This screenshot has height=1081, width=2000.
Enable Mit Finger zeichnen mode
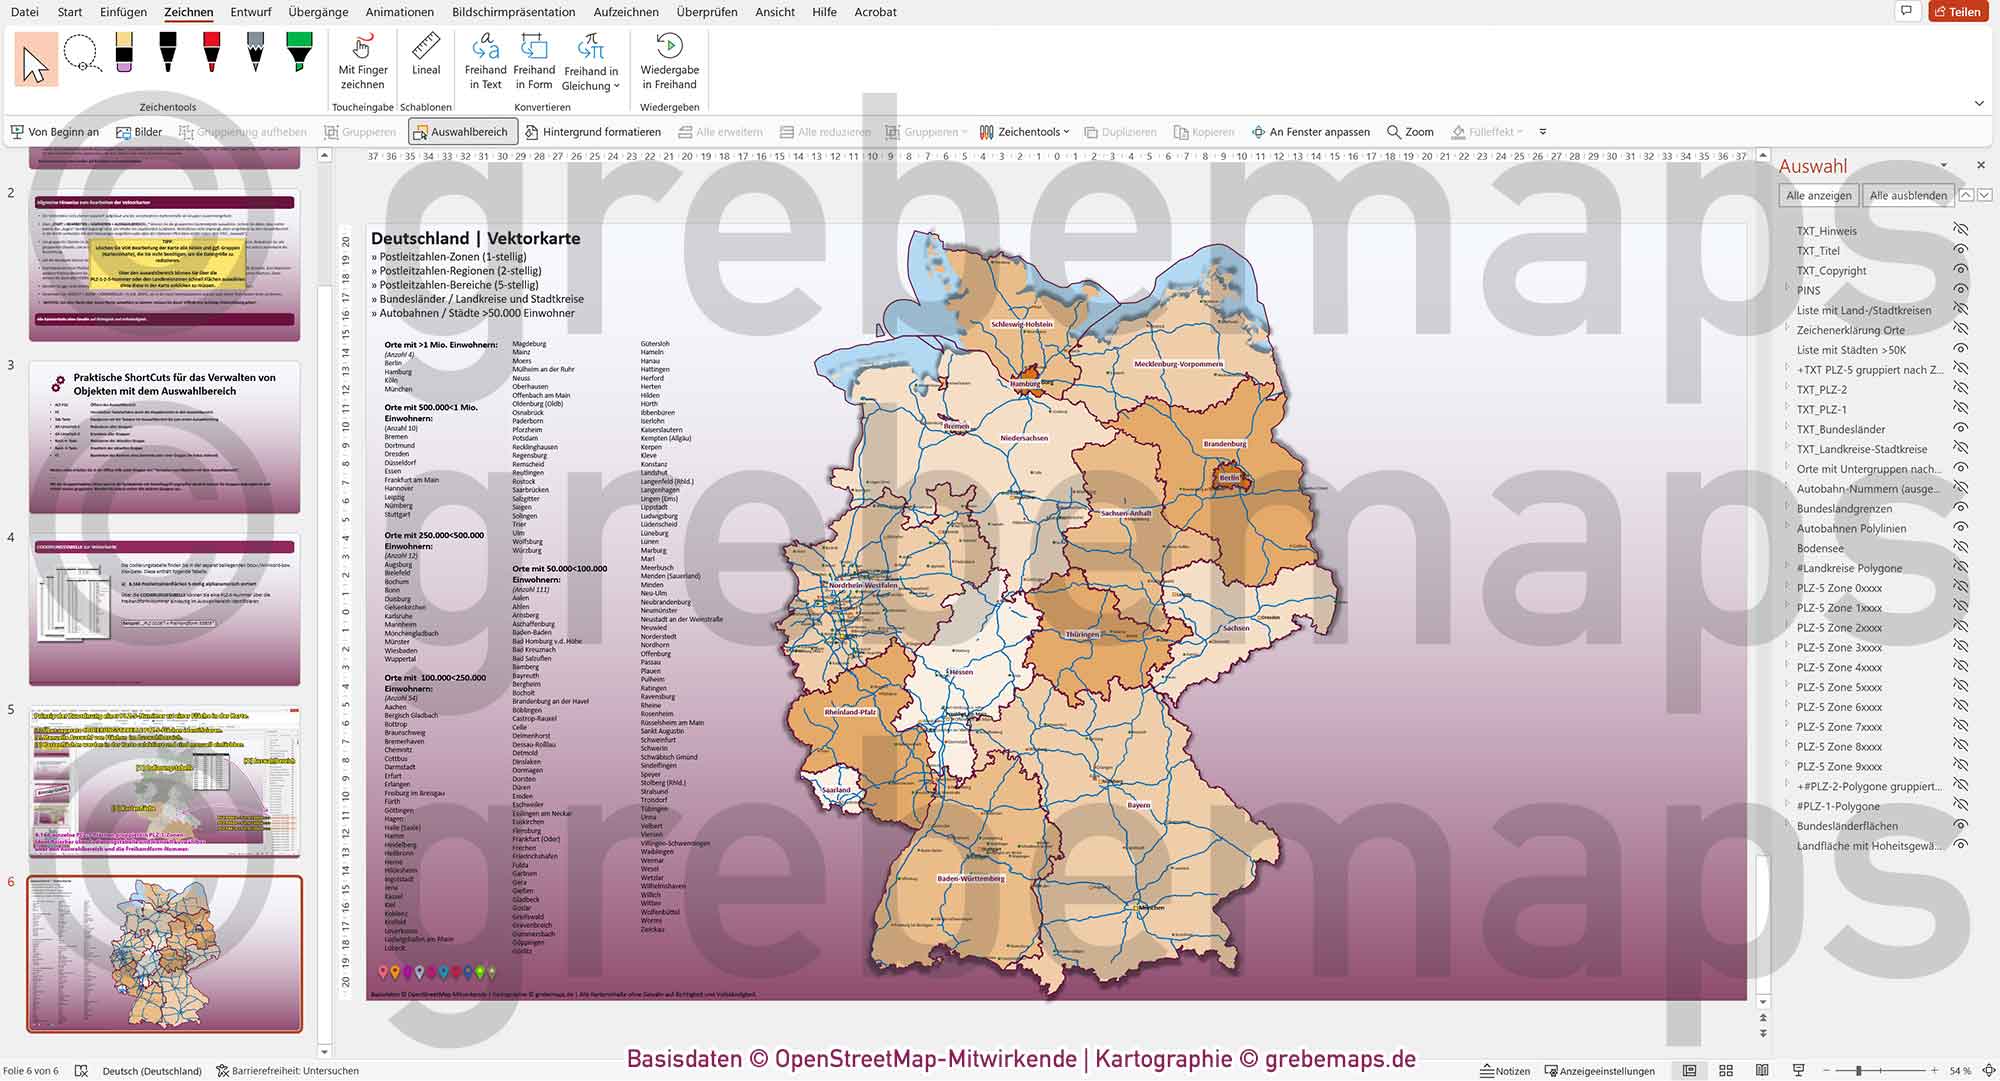coord(362,62)
